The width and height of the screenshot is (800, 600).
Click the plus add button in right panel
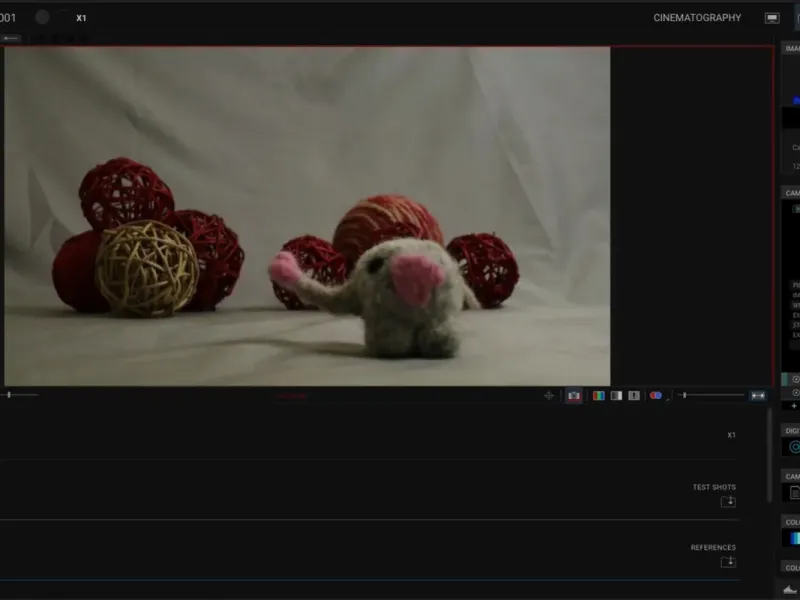pos(794,406)
